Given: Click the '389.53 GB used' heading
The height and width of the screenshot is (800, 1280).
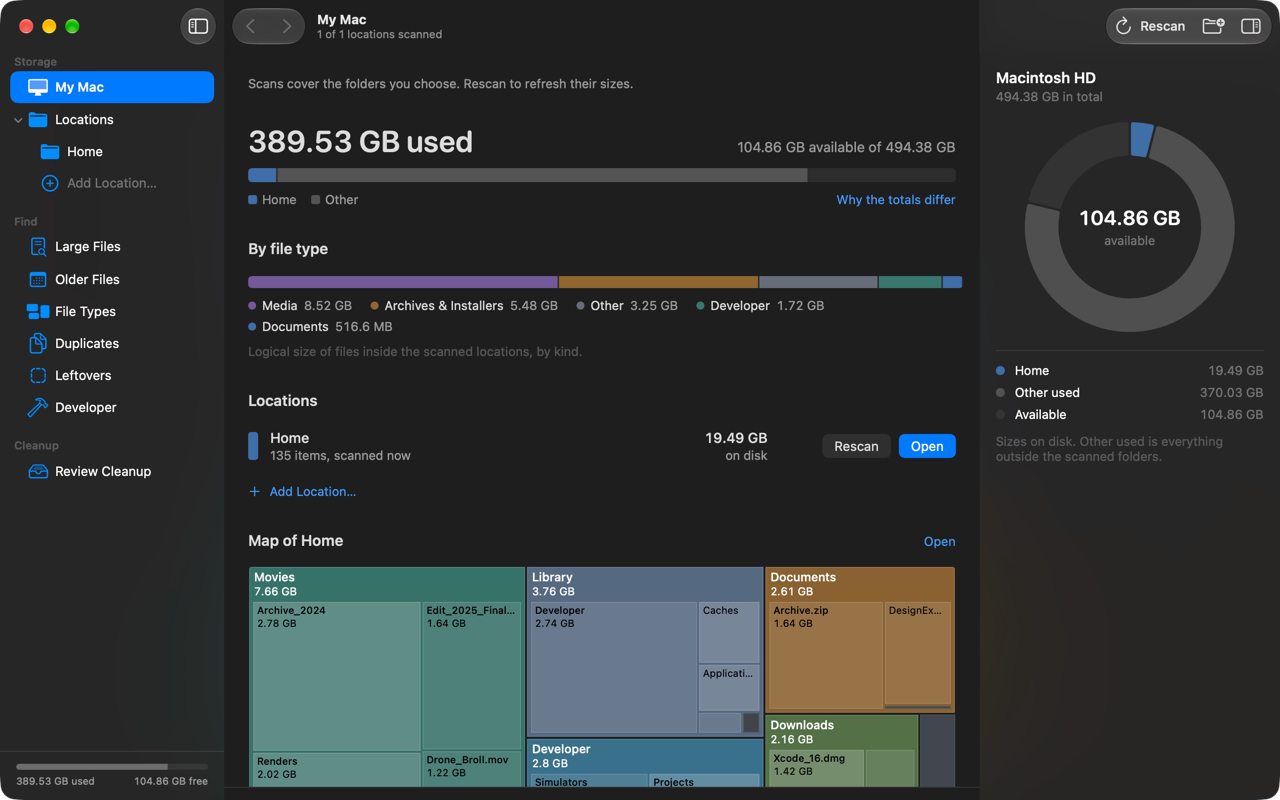Looking at the screenshot, I should 360,142.
